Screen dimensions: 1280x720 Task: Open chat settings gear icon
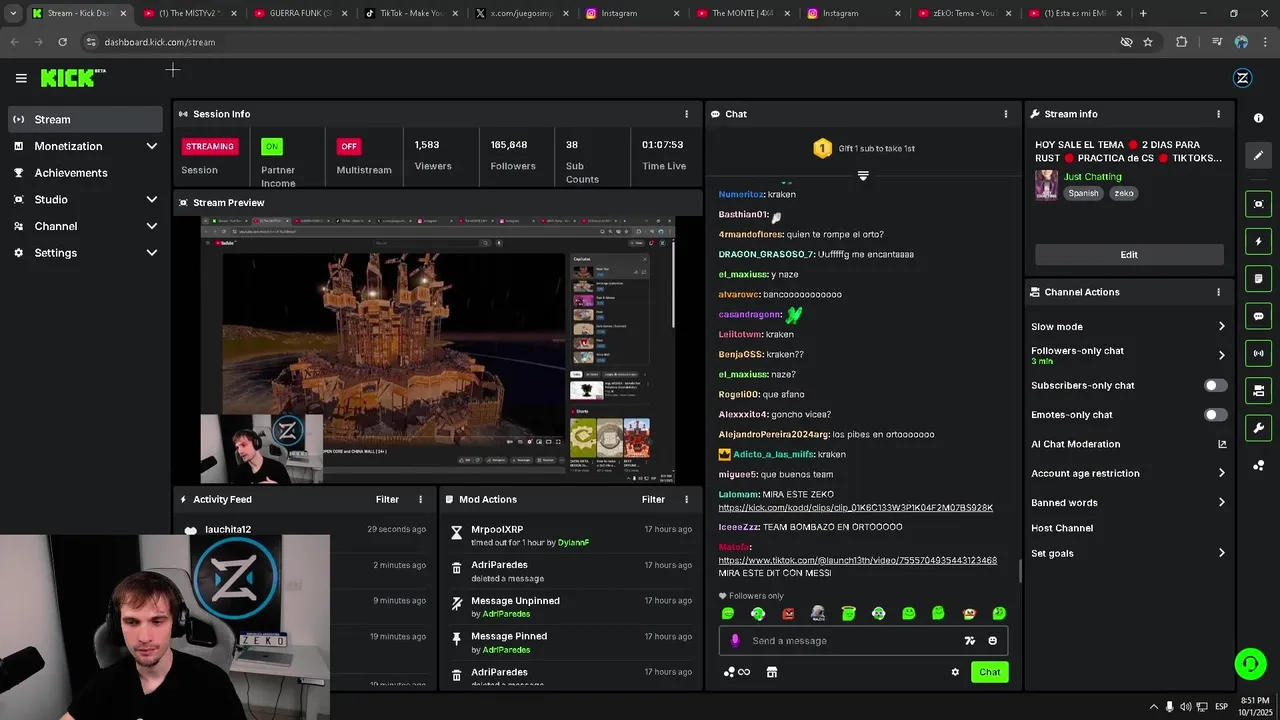(955, 672)
